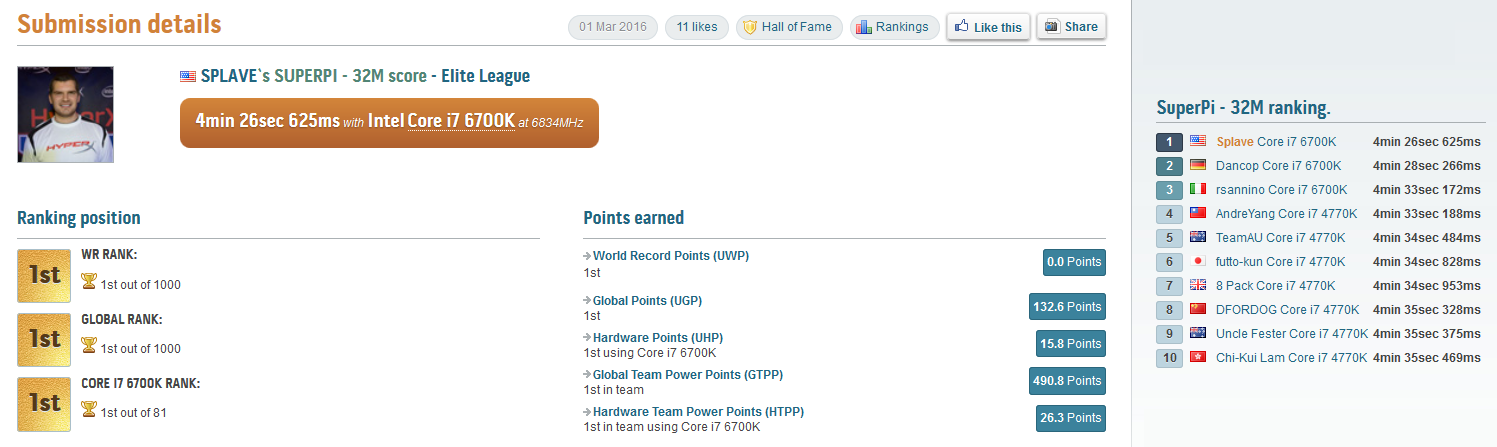Click the Italian flag next to rsannino
Screen dimensions: 1497x447
[x=1198, y=189]
